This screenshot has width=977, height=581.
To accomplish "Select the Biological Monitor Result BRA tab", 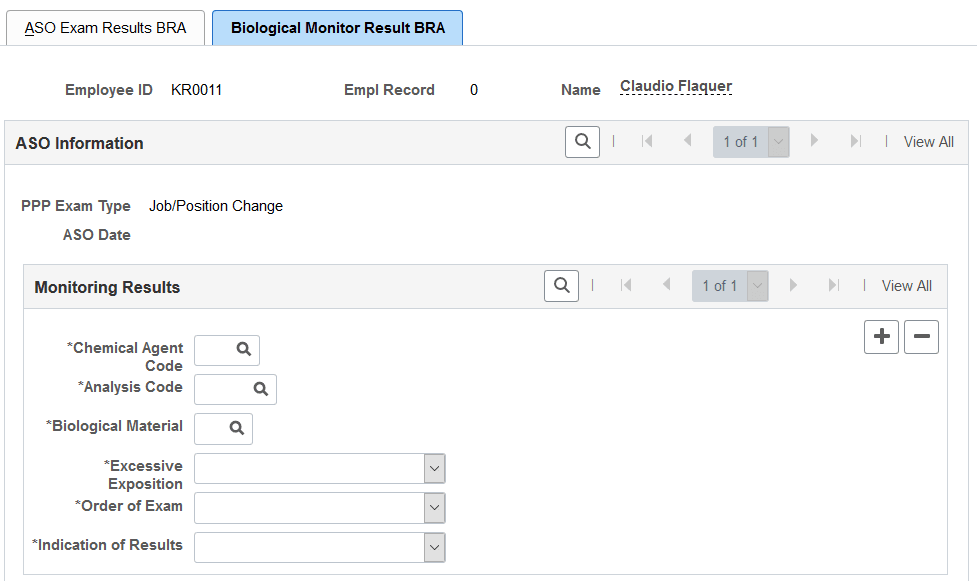I will click(337, 27).
